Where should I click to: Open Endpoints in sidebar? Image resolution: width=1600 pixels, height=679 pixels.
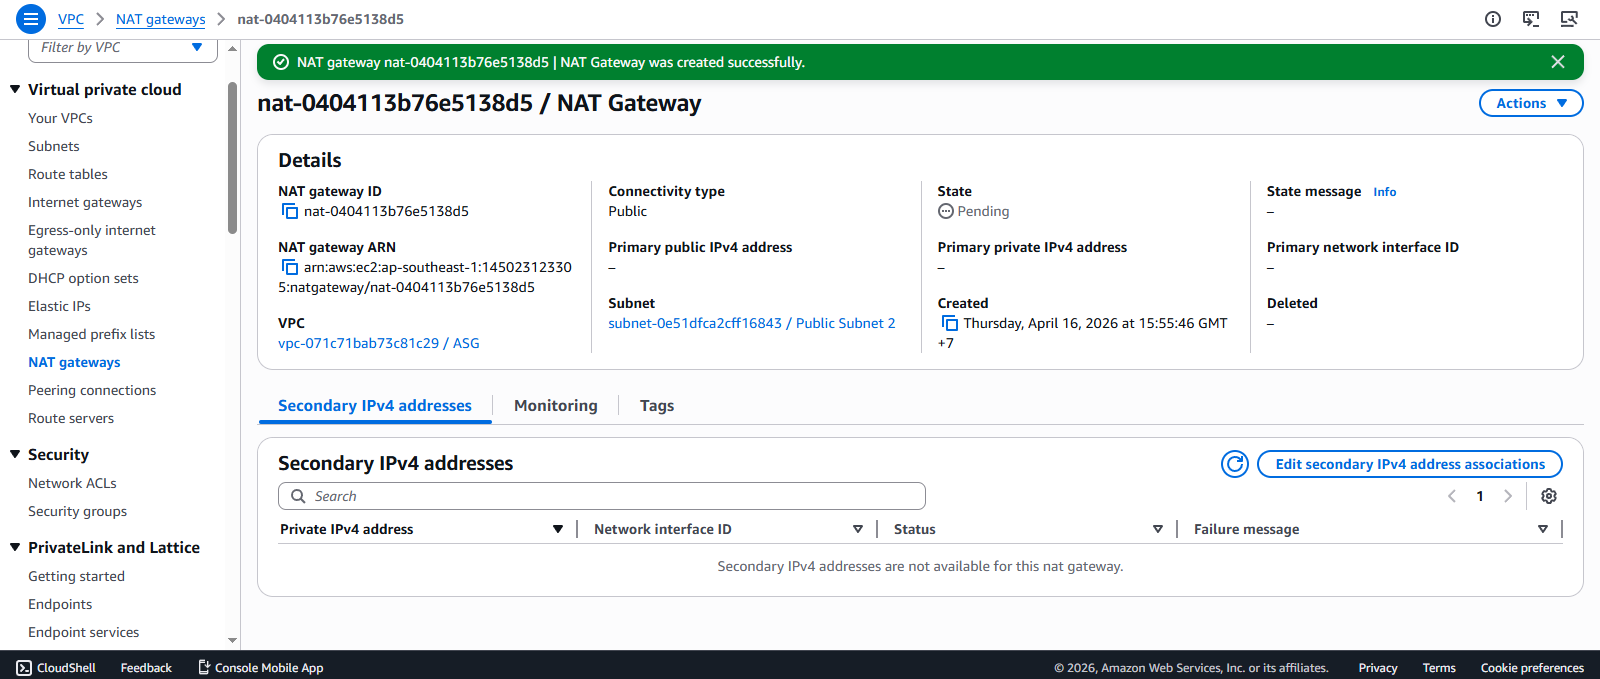coord(60,604)
